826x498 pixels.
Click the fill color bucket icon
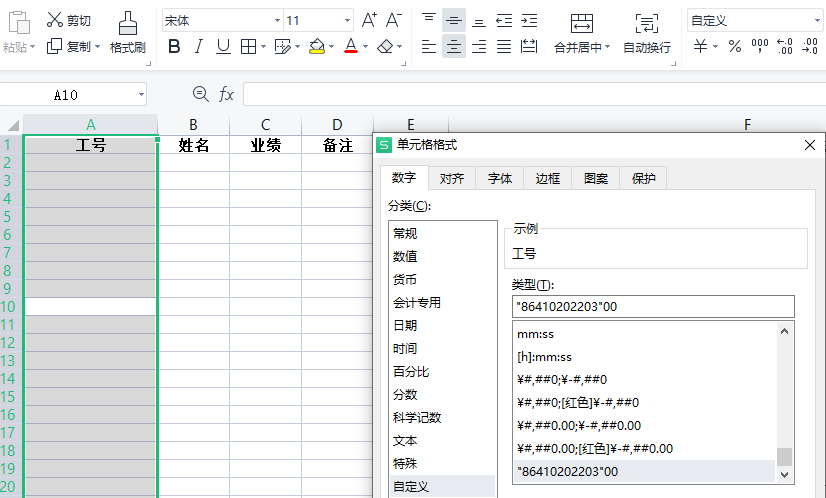pos(317,47)
